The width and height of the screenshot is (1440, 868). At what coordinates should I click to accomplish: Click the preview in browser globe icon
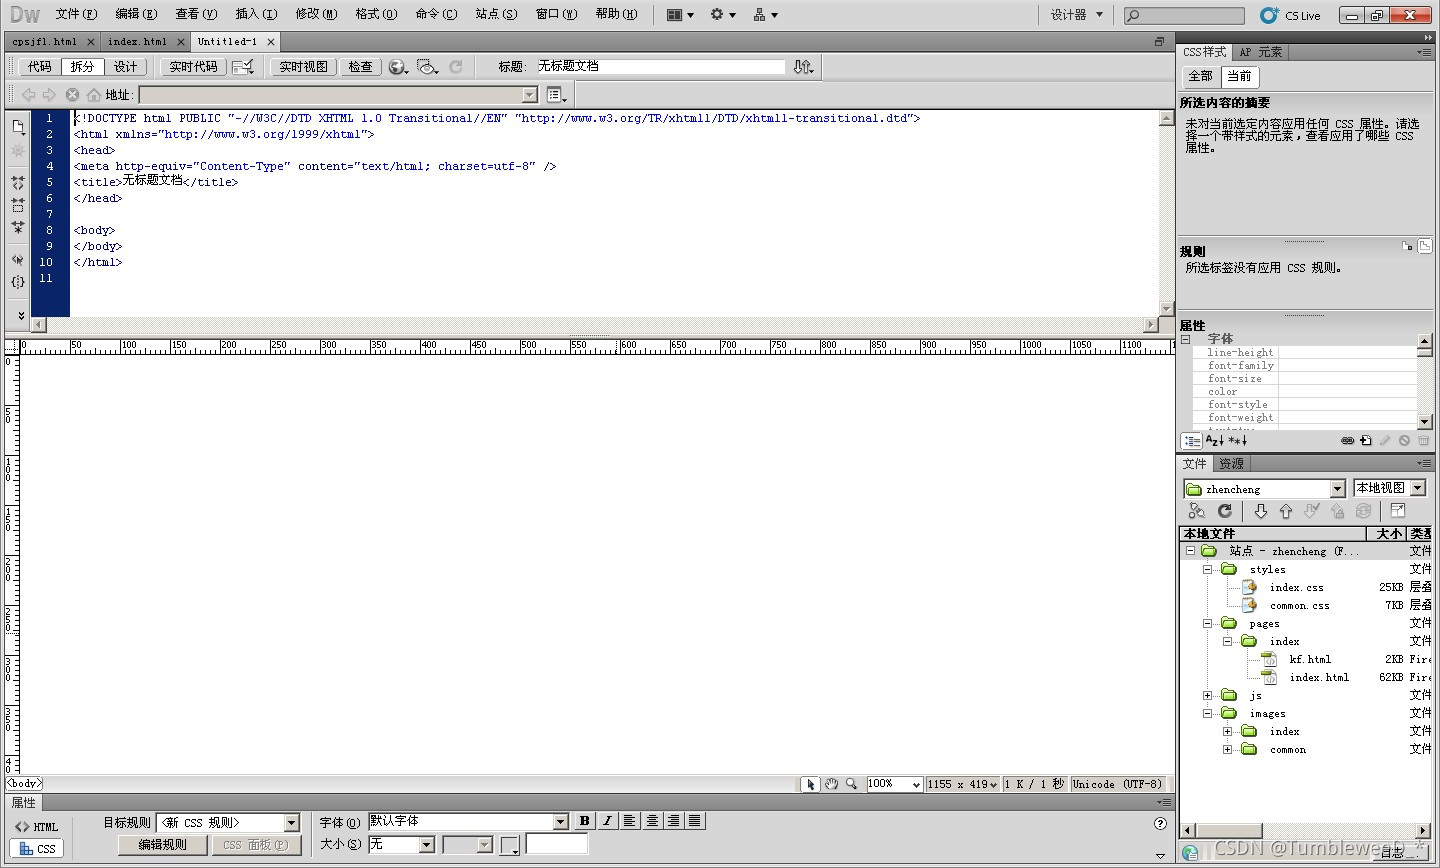pyautogui.click(x=398, y=67)
